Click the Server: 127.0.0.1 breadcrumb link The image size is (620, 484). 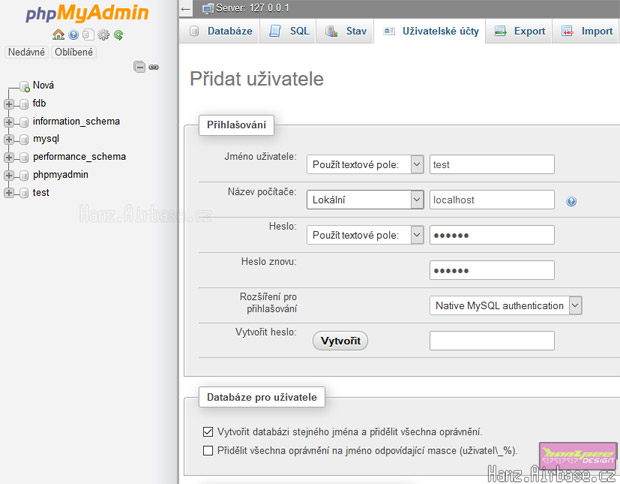(252, 8)
